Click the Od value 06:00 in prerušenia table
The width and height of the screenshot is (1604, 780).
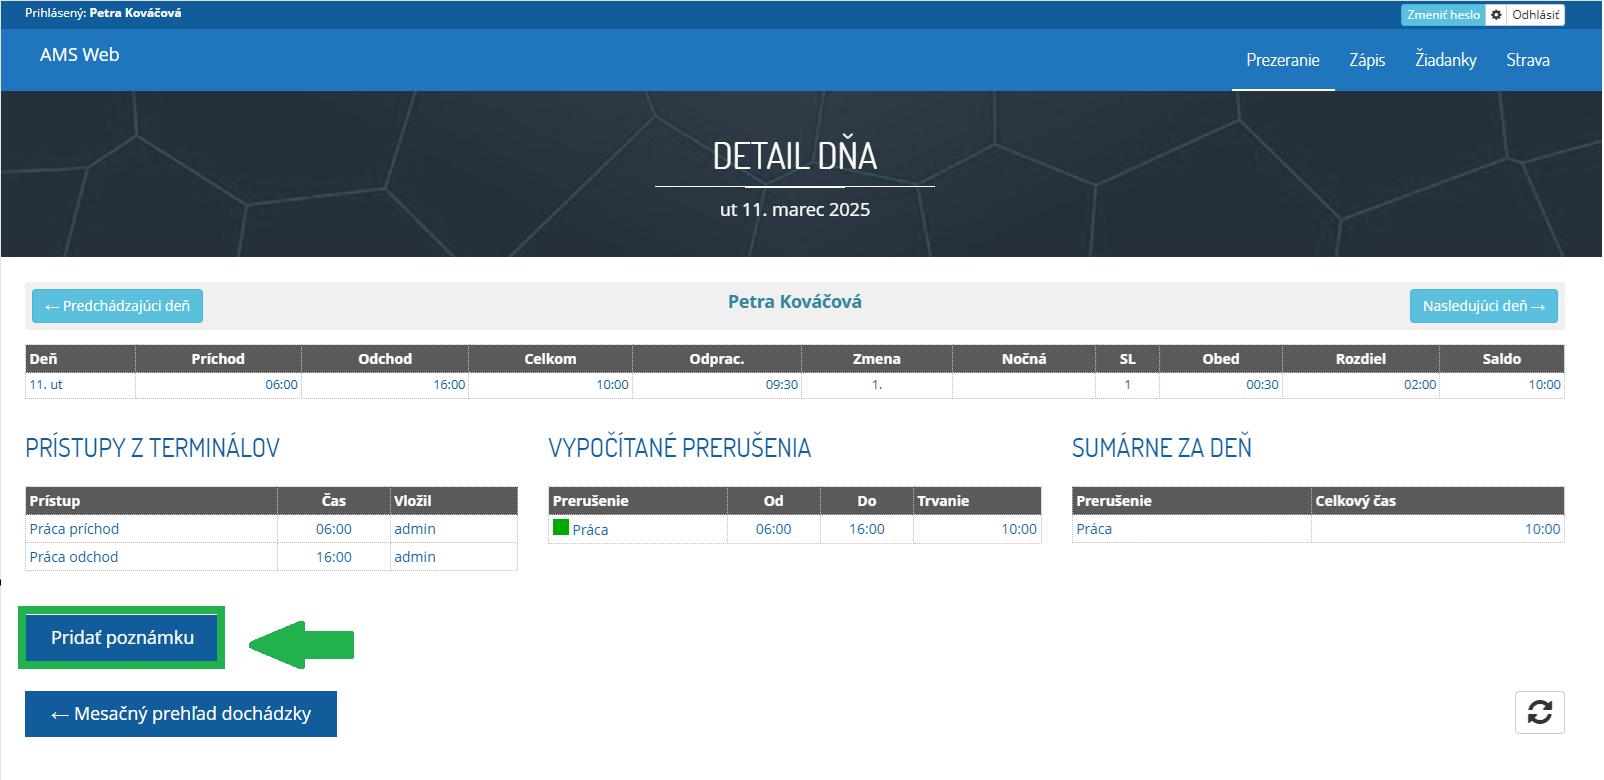click(773, 529)
